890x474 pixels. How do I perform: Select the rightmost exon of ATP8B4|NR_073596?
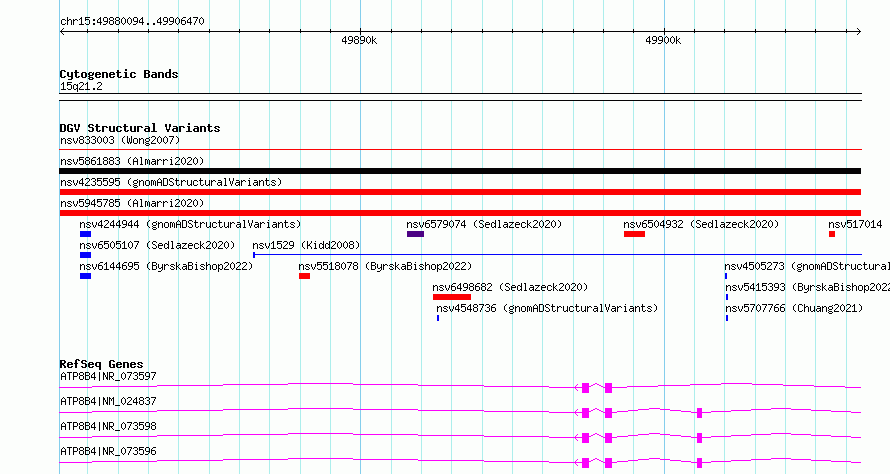[699, 463]
